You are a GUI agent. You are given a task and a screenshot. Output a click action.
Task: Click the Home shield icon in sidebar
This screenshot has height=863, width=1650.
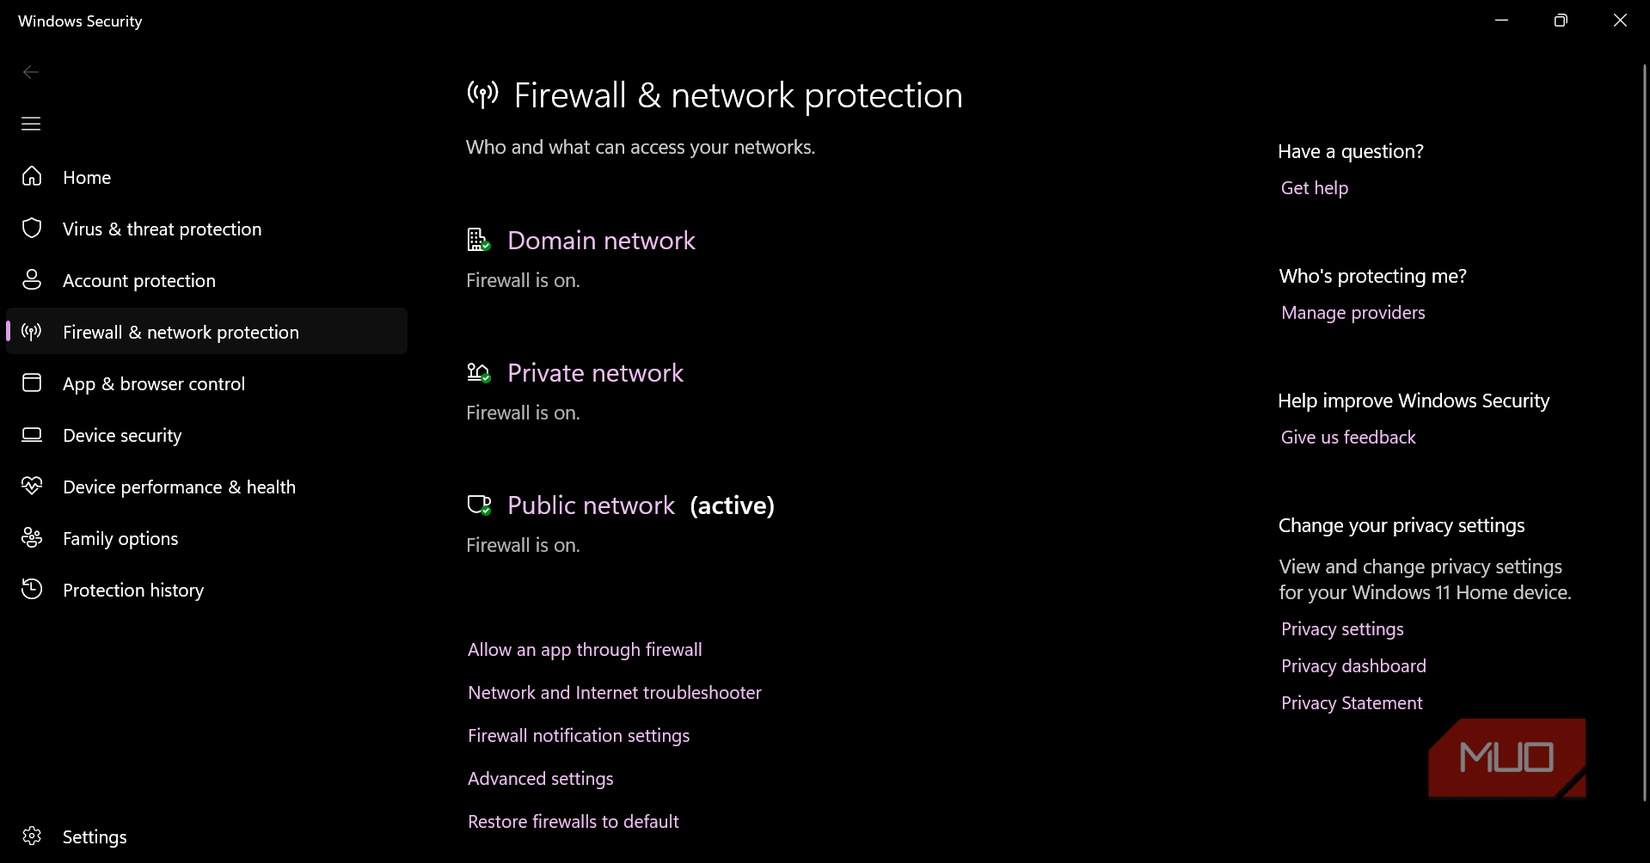[31, 176]
